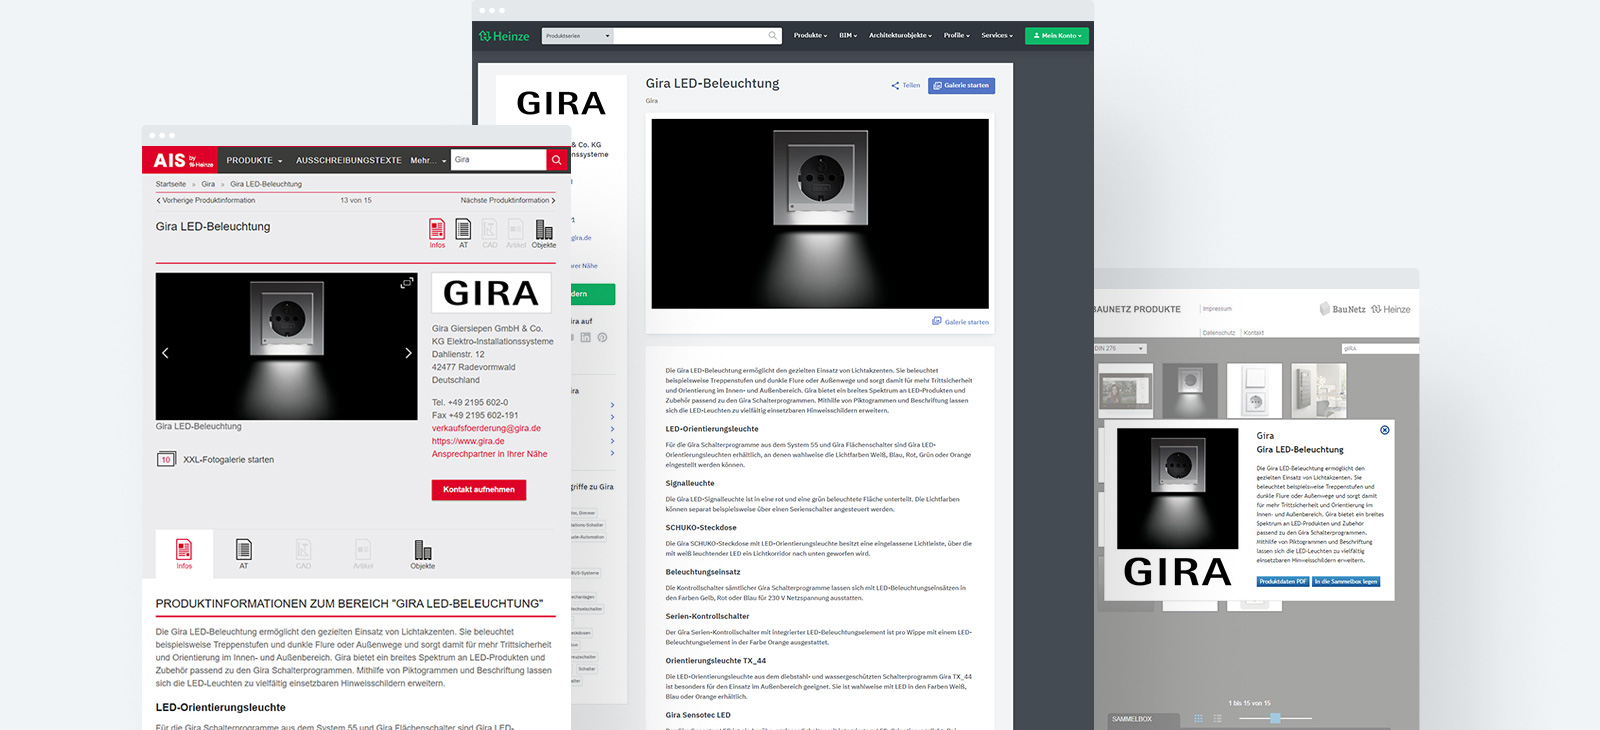Open AUSSCHREIBUNGSTEXTE menu in AIS window
Viewport: 1600px width, 730px height.
(x=348, y=160)
